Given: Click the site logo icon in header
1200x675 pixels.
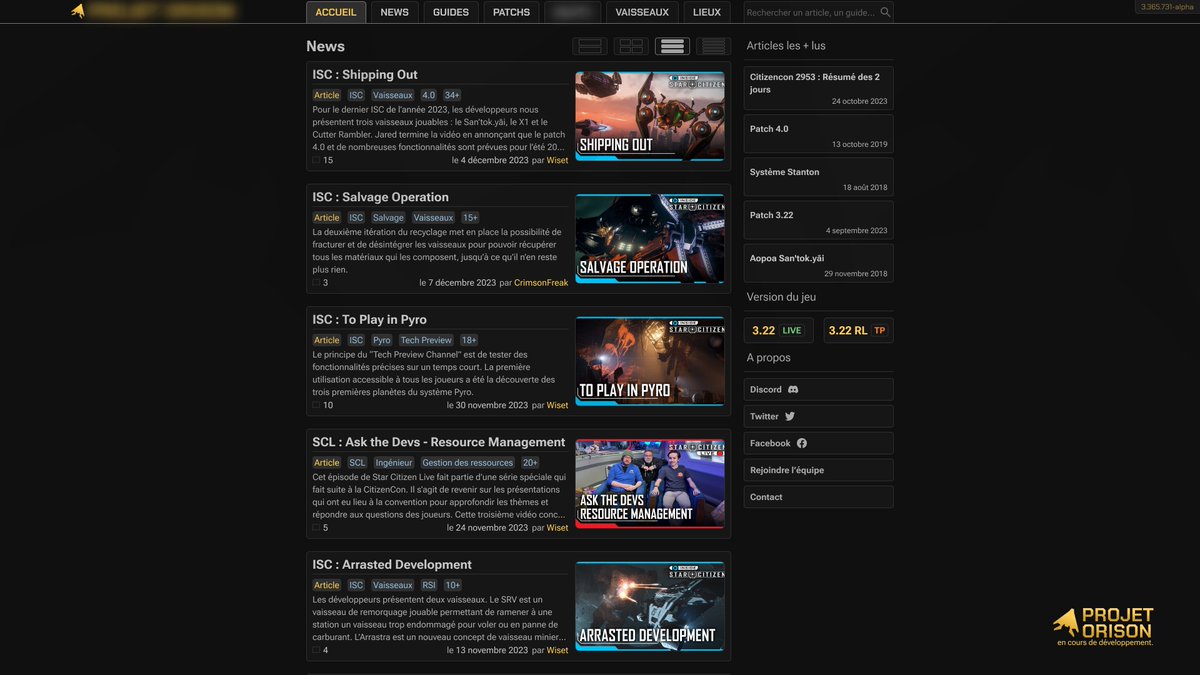Looking at the screenshot, I should coord(78,11).
